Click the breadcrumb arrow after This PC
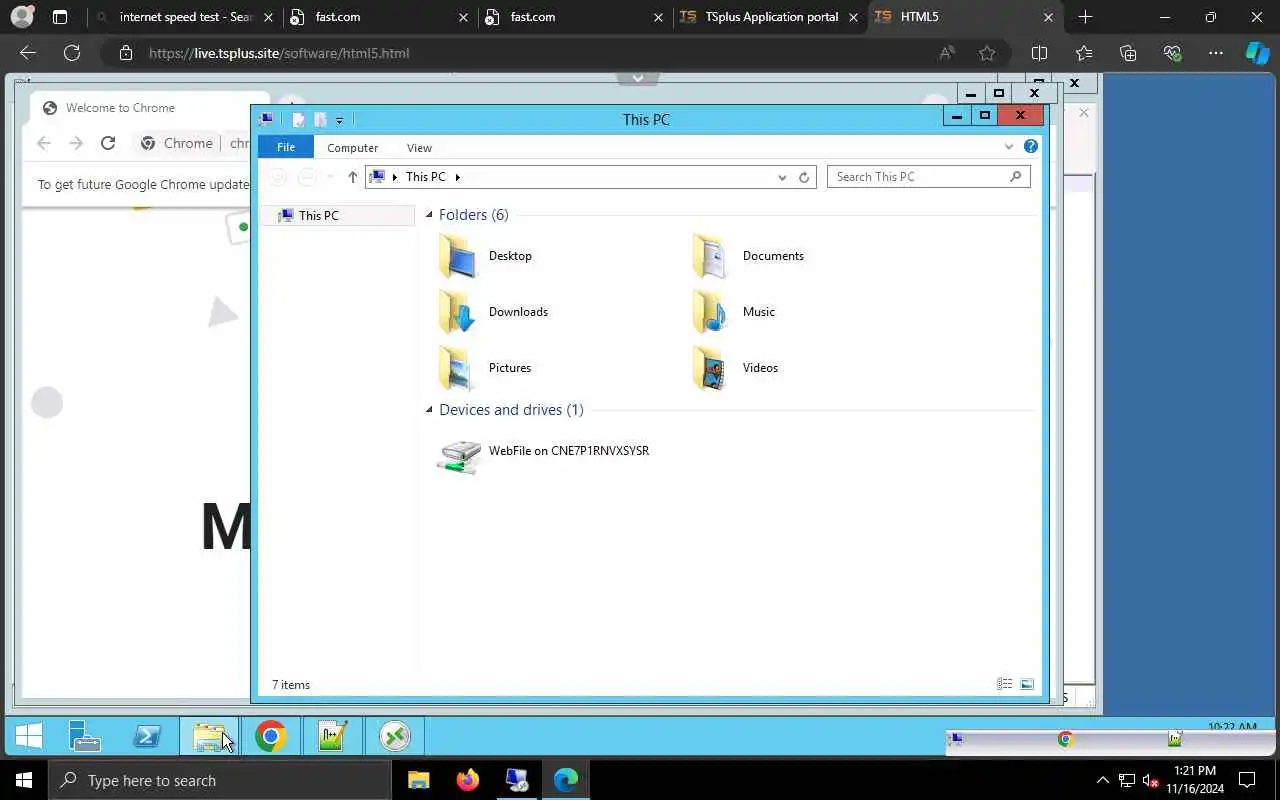This screenshot has width=1280, height=800. (x=458, y=177)
